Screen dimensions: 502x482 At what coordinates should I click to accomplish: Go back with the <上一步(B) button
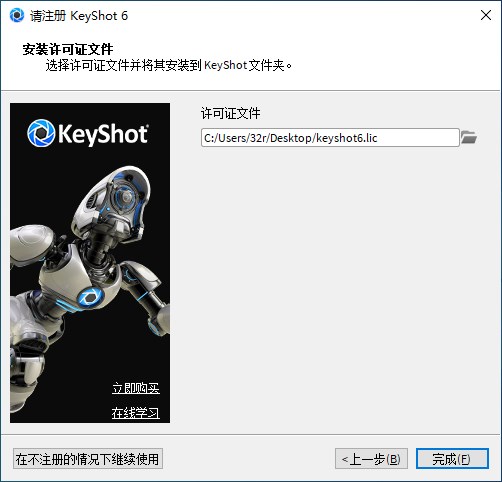tap(371, 459)
